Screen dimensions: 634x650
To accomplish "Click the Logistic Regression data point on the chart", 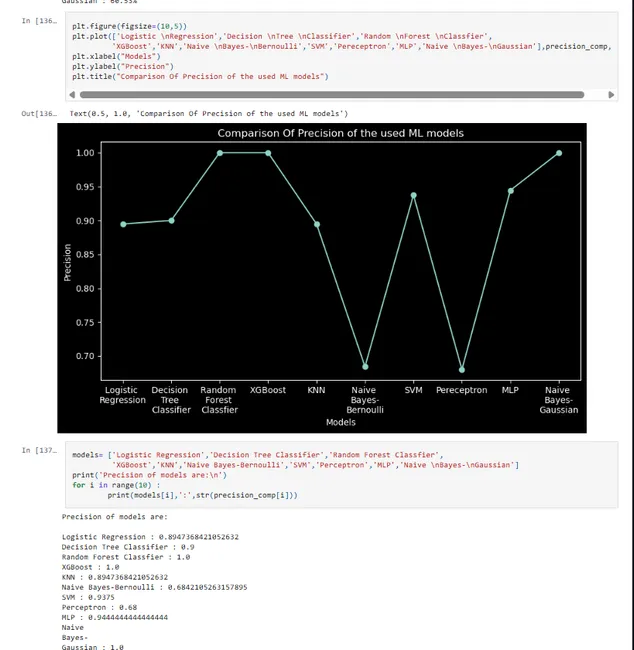I will coord(123,224).
